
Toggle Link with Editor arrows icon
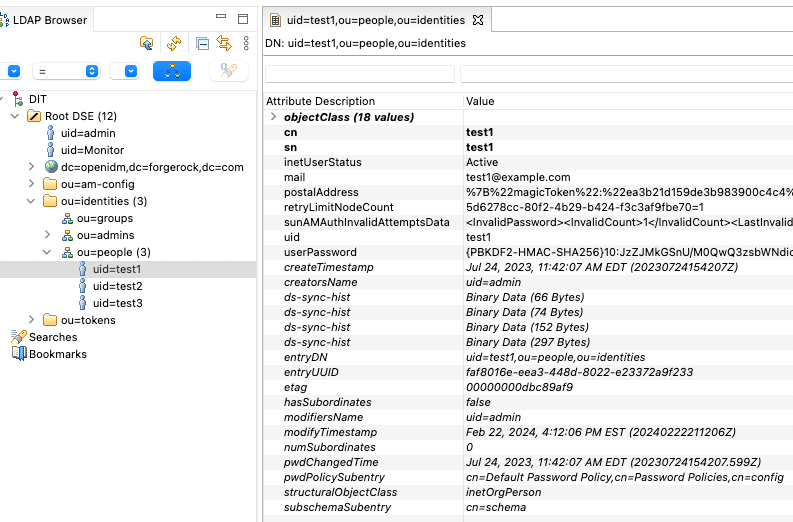(224, 44)
